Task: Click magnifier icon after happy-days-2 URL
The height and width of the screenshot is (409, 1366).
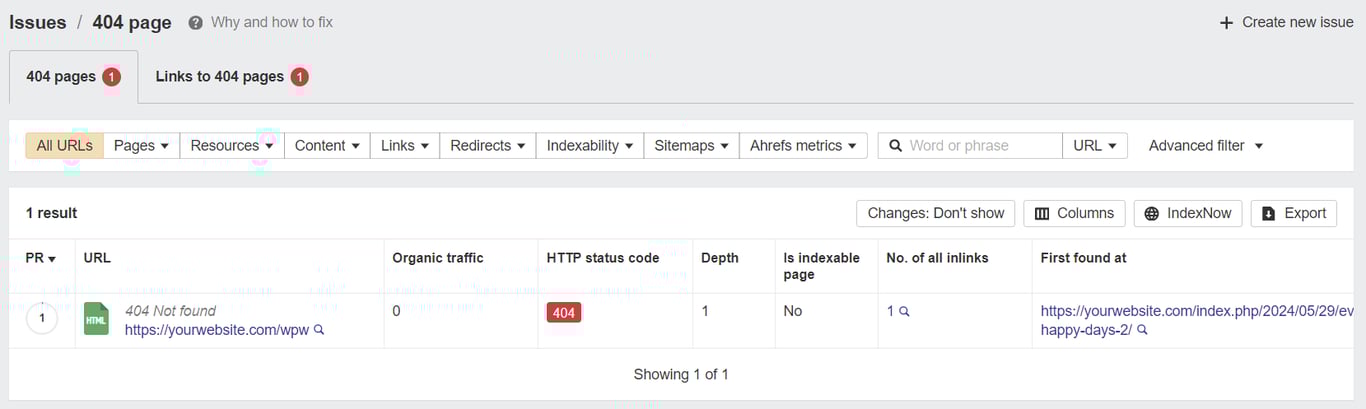Action: [1141, 330]
